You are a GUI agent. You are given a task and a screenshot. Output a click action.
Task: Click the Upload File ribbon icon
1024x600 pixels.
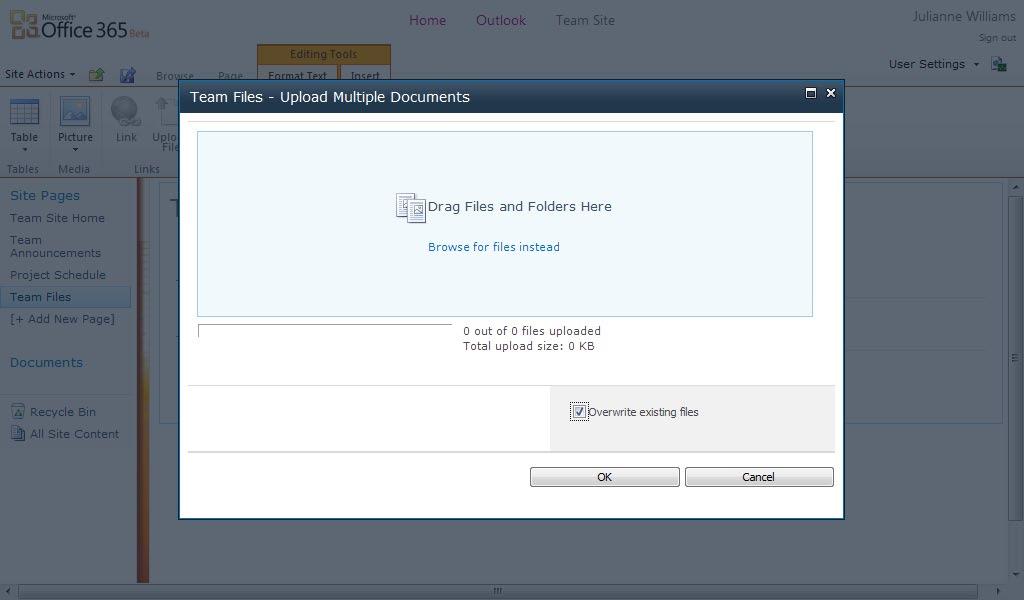pos(165,124)
